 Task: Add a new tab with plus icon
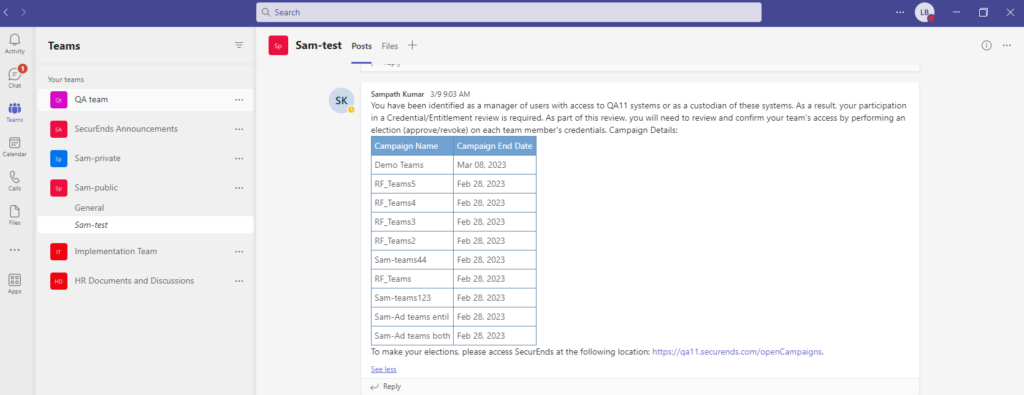[412, 45]
